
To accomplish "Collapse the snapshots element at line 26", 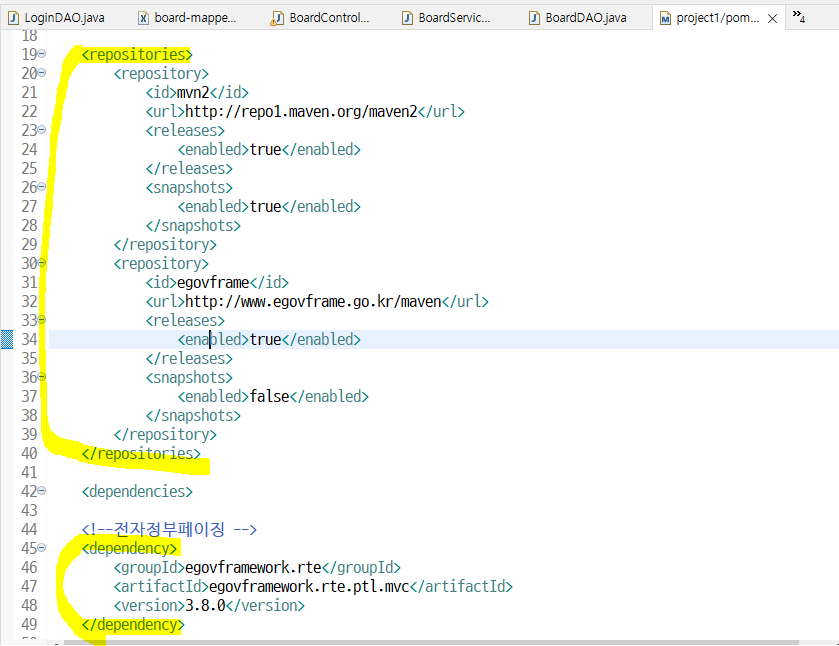I will pyautogui.click(x=42, y=187).
